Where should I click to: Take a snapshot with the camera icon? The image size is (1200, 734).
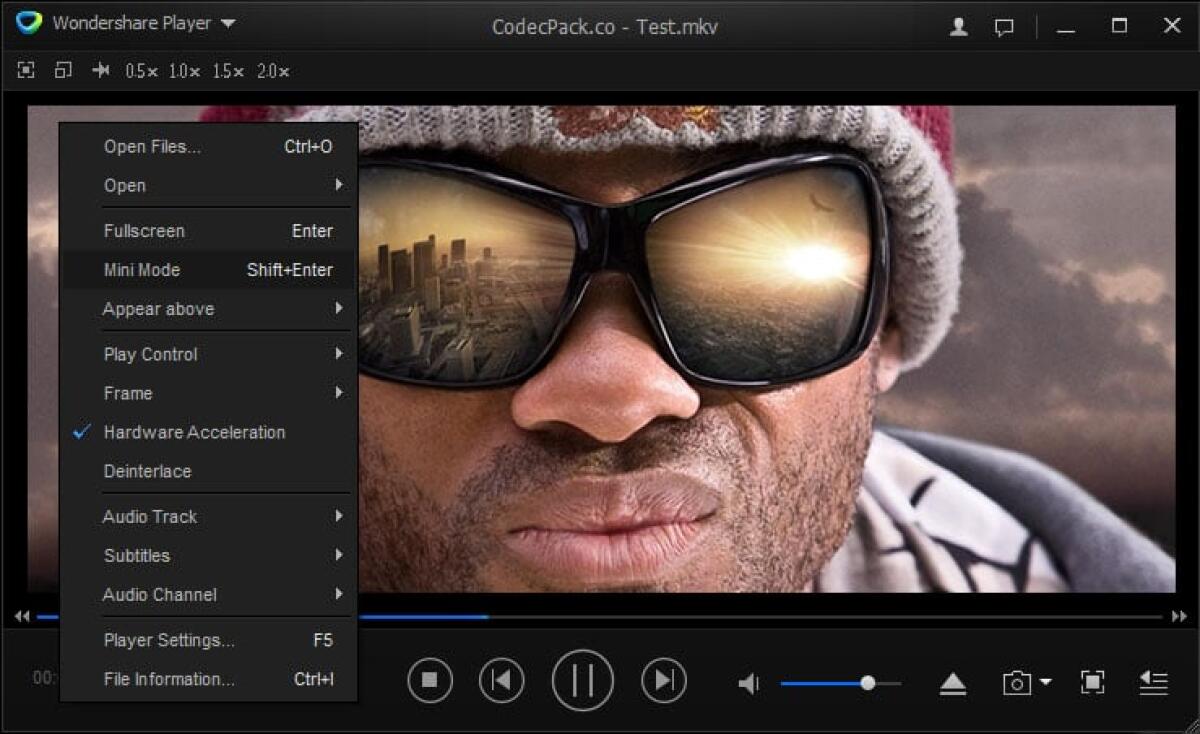(1016, 681)
